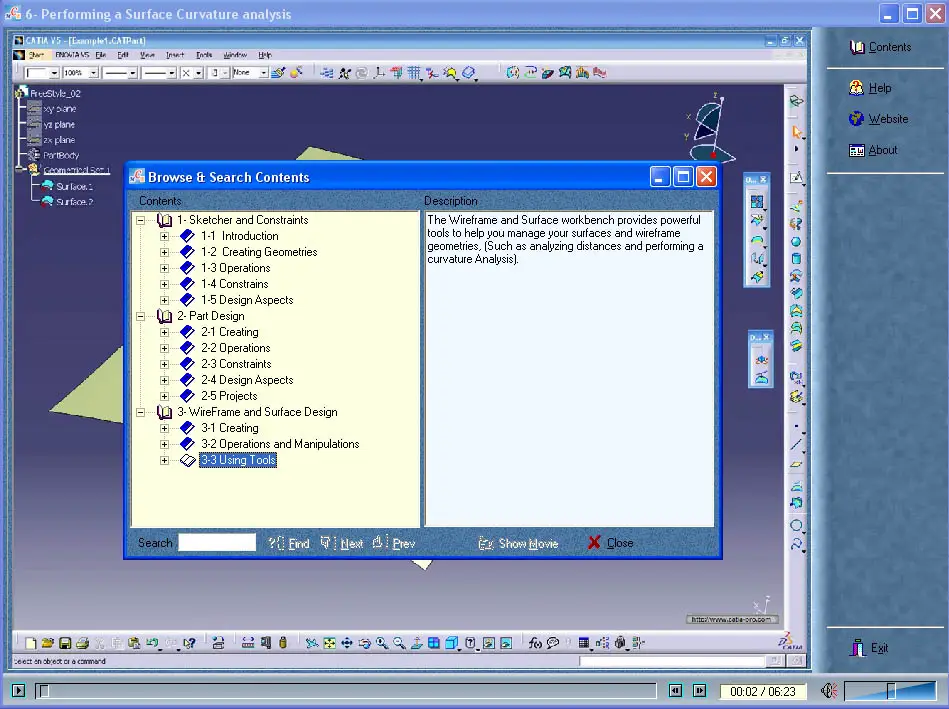Click the line tool icon in right toolbar

[x=796, y=445]
